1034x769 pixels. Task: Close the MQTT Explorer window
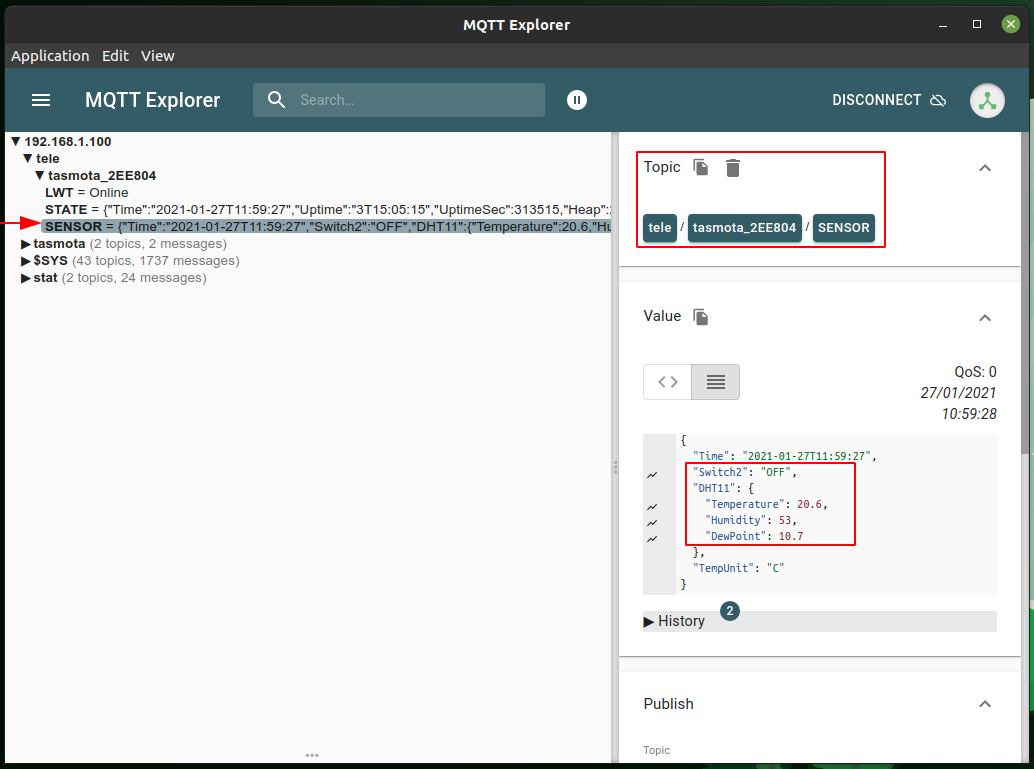tap(1010, 24)
